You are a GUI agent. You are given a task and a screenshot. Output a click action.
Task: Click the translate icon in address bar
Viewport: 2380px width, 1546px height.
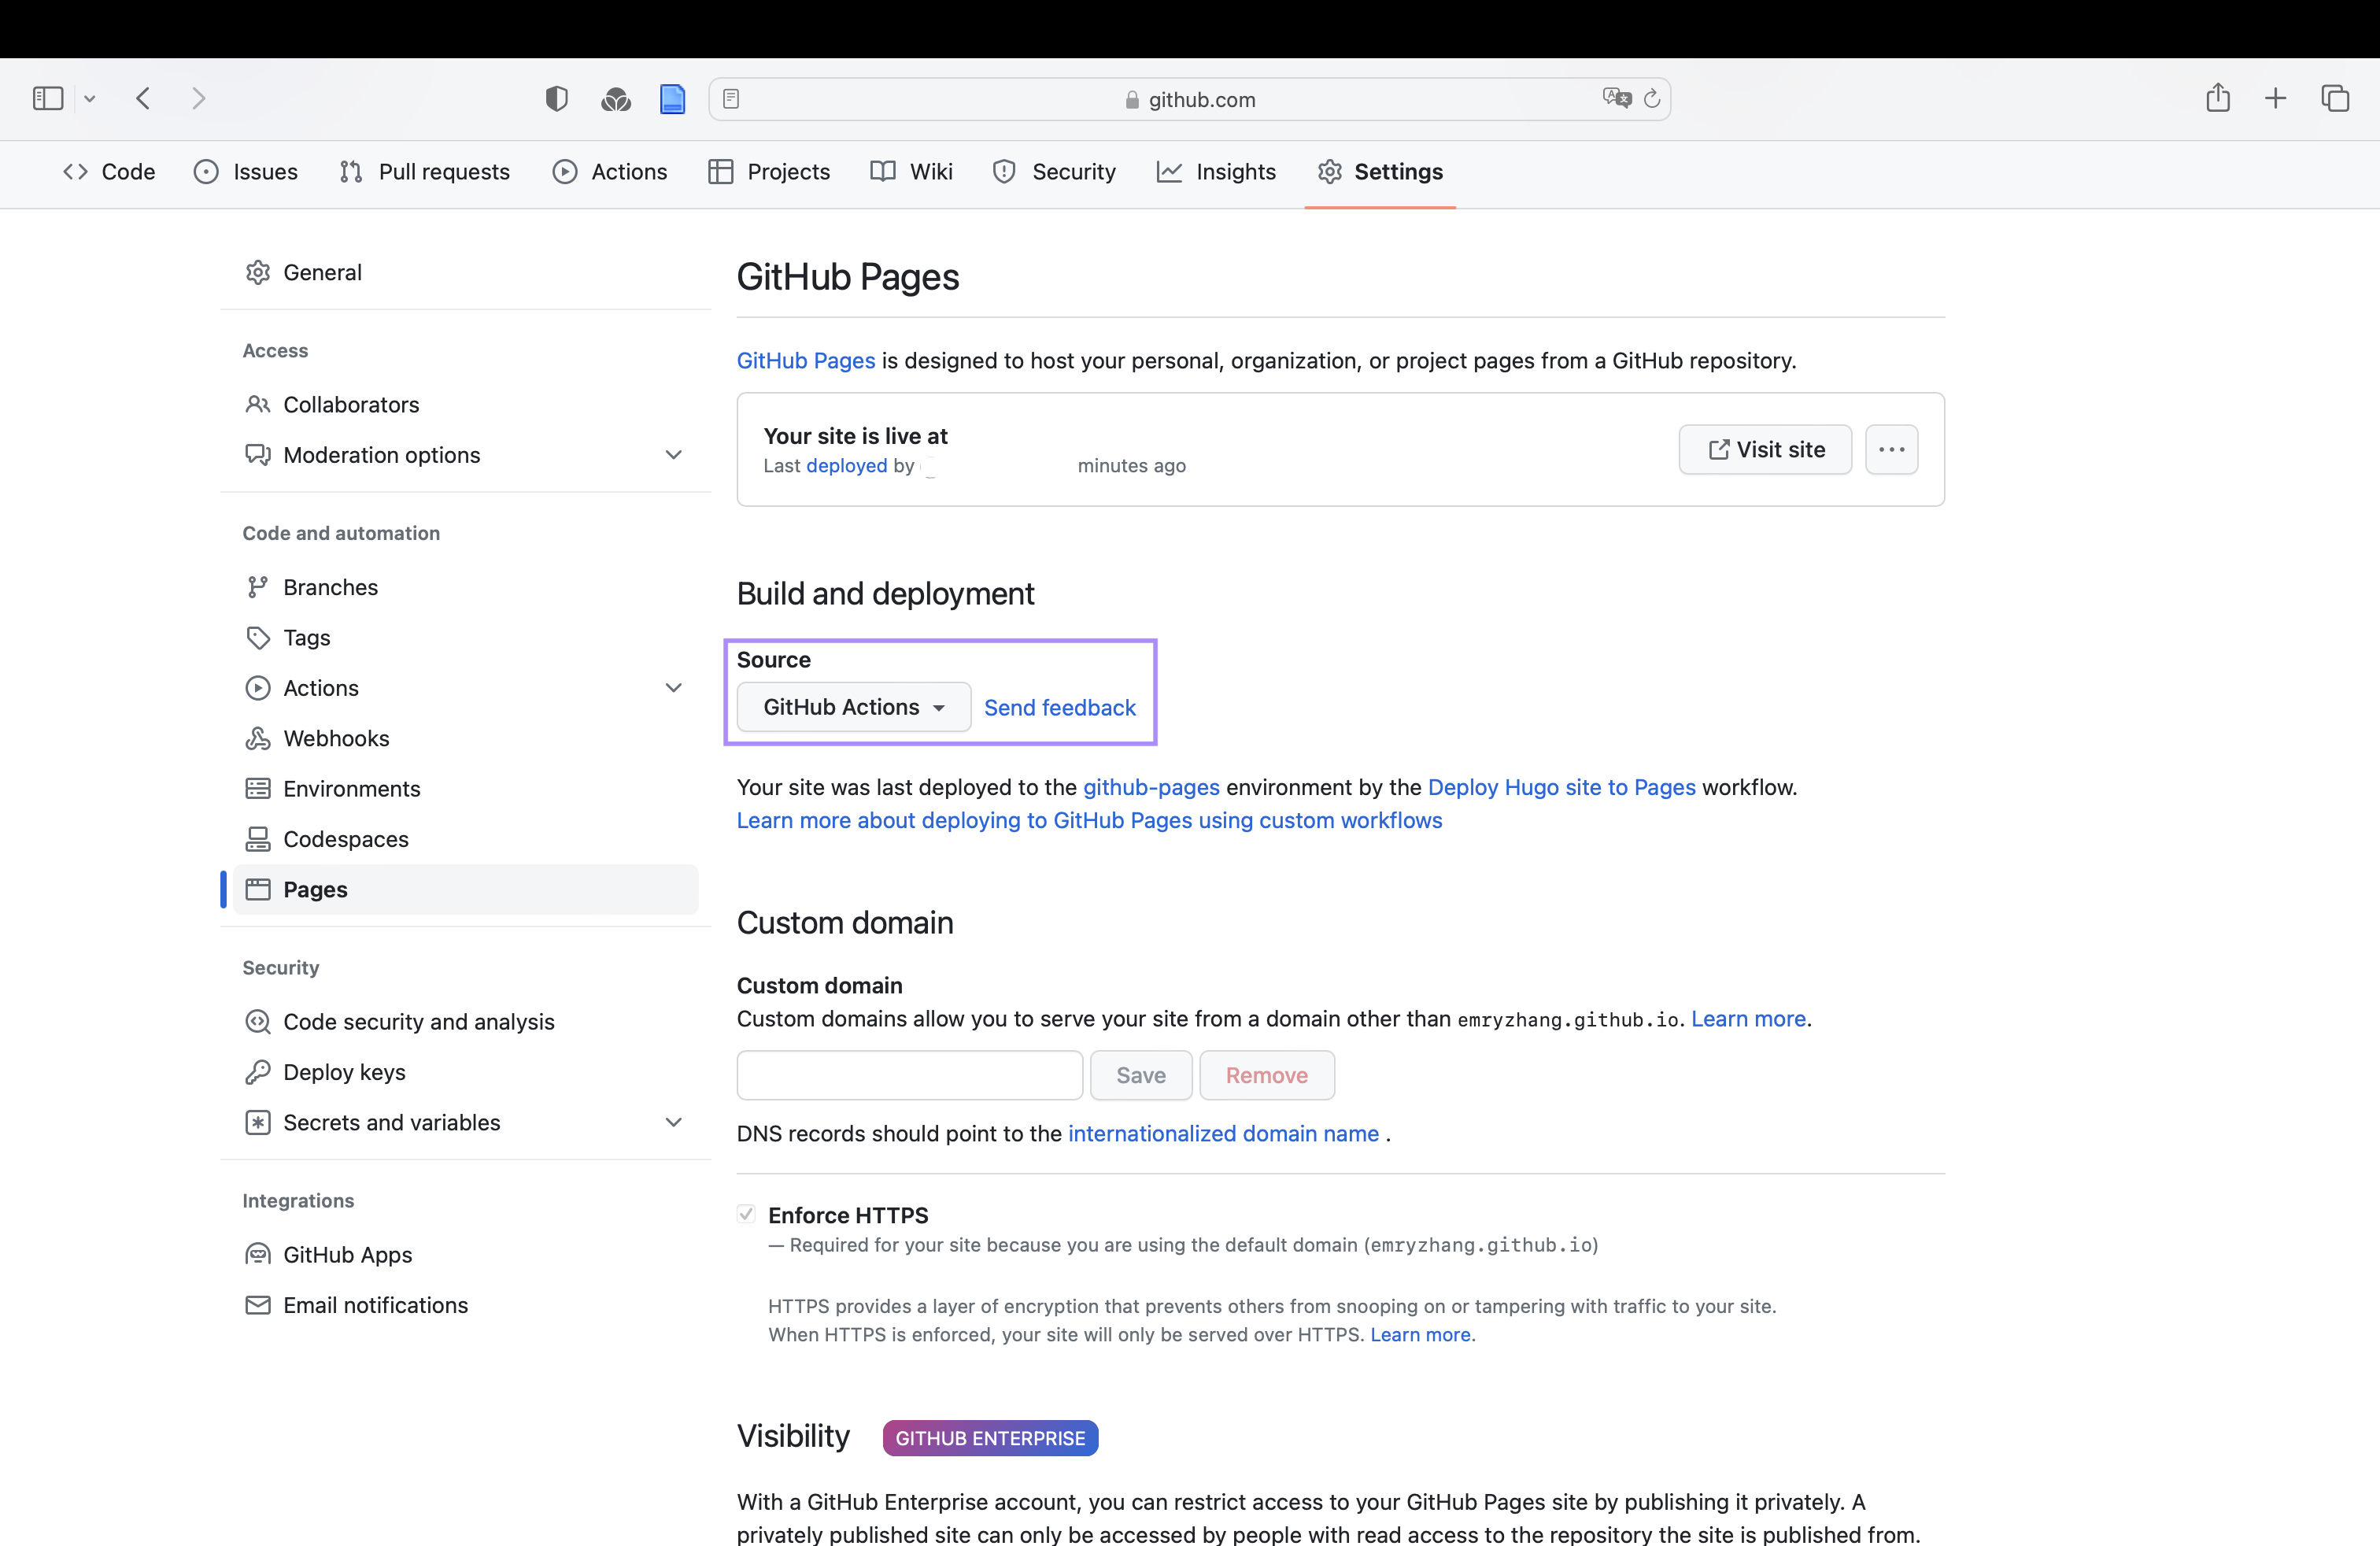(1616, 98)
